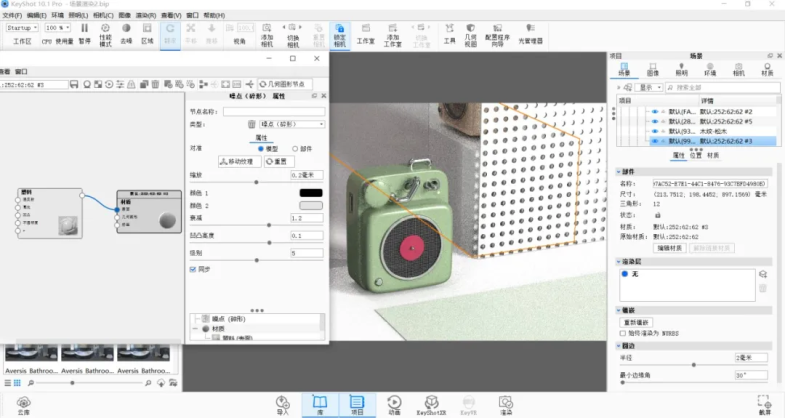Viewport: 785px width, 418px height.
Task: Click the 移动纹理 move texture button
Action: pos(238,160)
